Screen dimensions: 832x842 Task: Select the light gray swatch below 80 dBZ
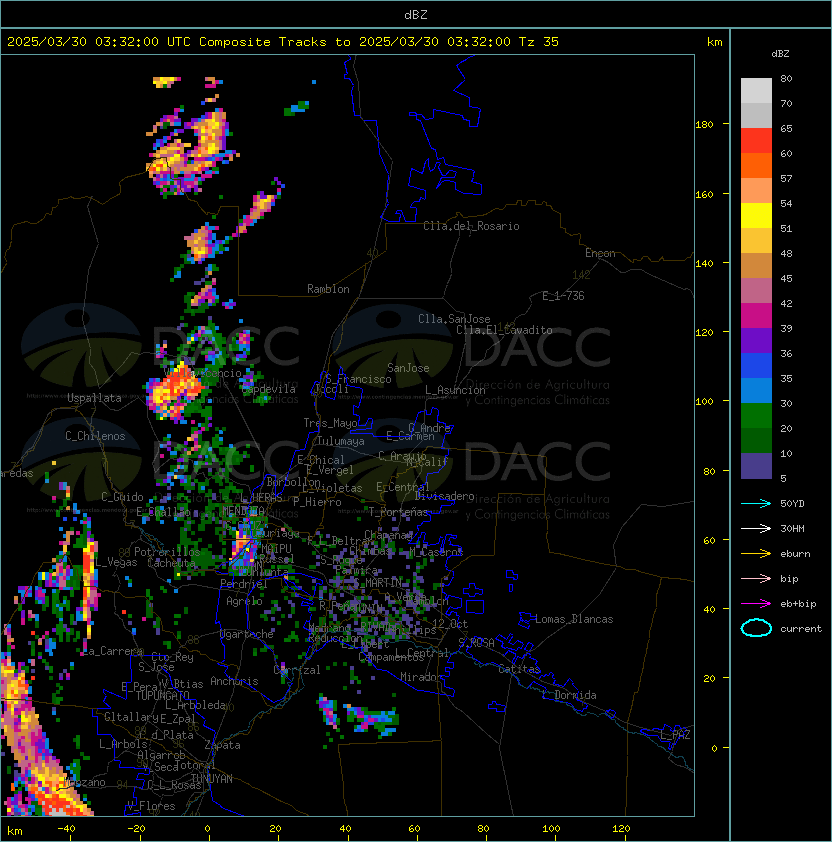[756, 90]
